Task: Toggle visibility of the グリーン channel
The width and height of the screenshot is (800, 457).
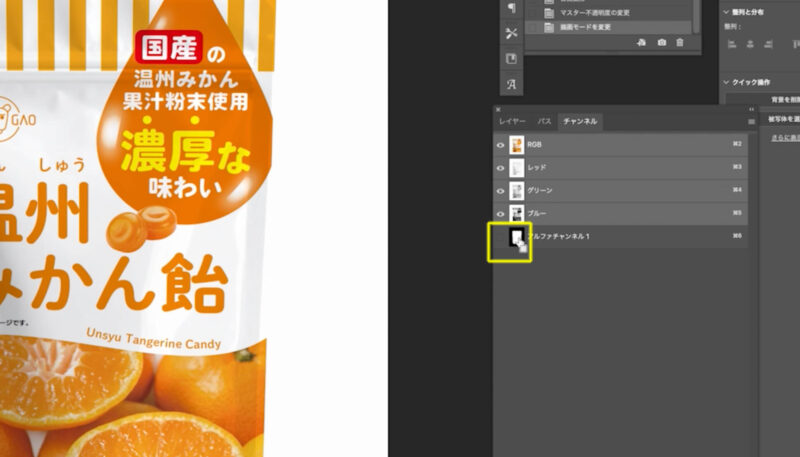Action: point(501,190)
